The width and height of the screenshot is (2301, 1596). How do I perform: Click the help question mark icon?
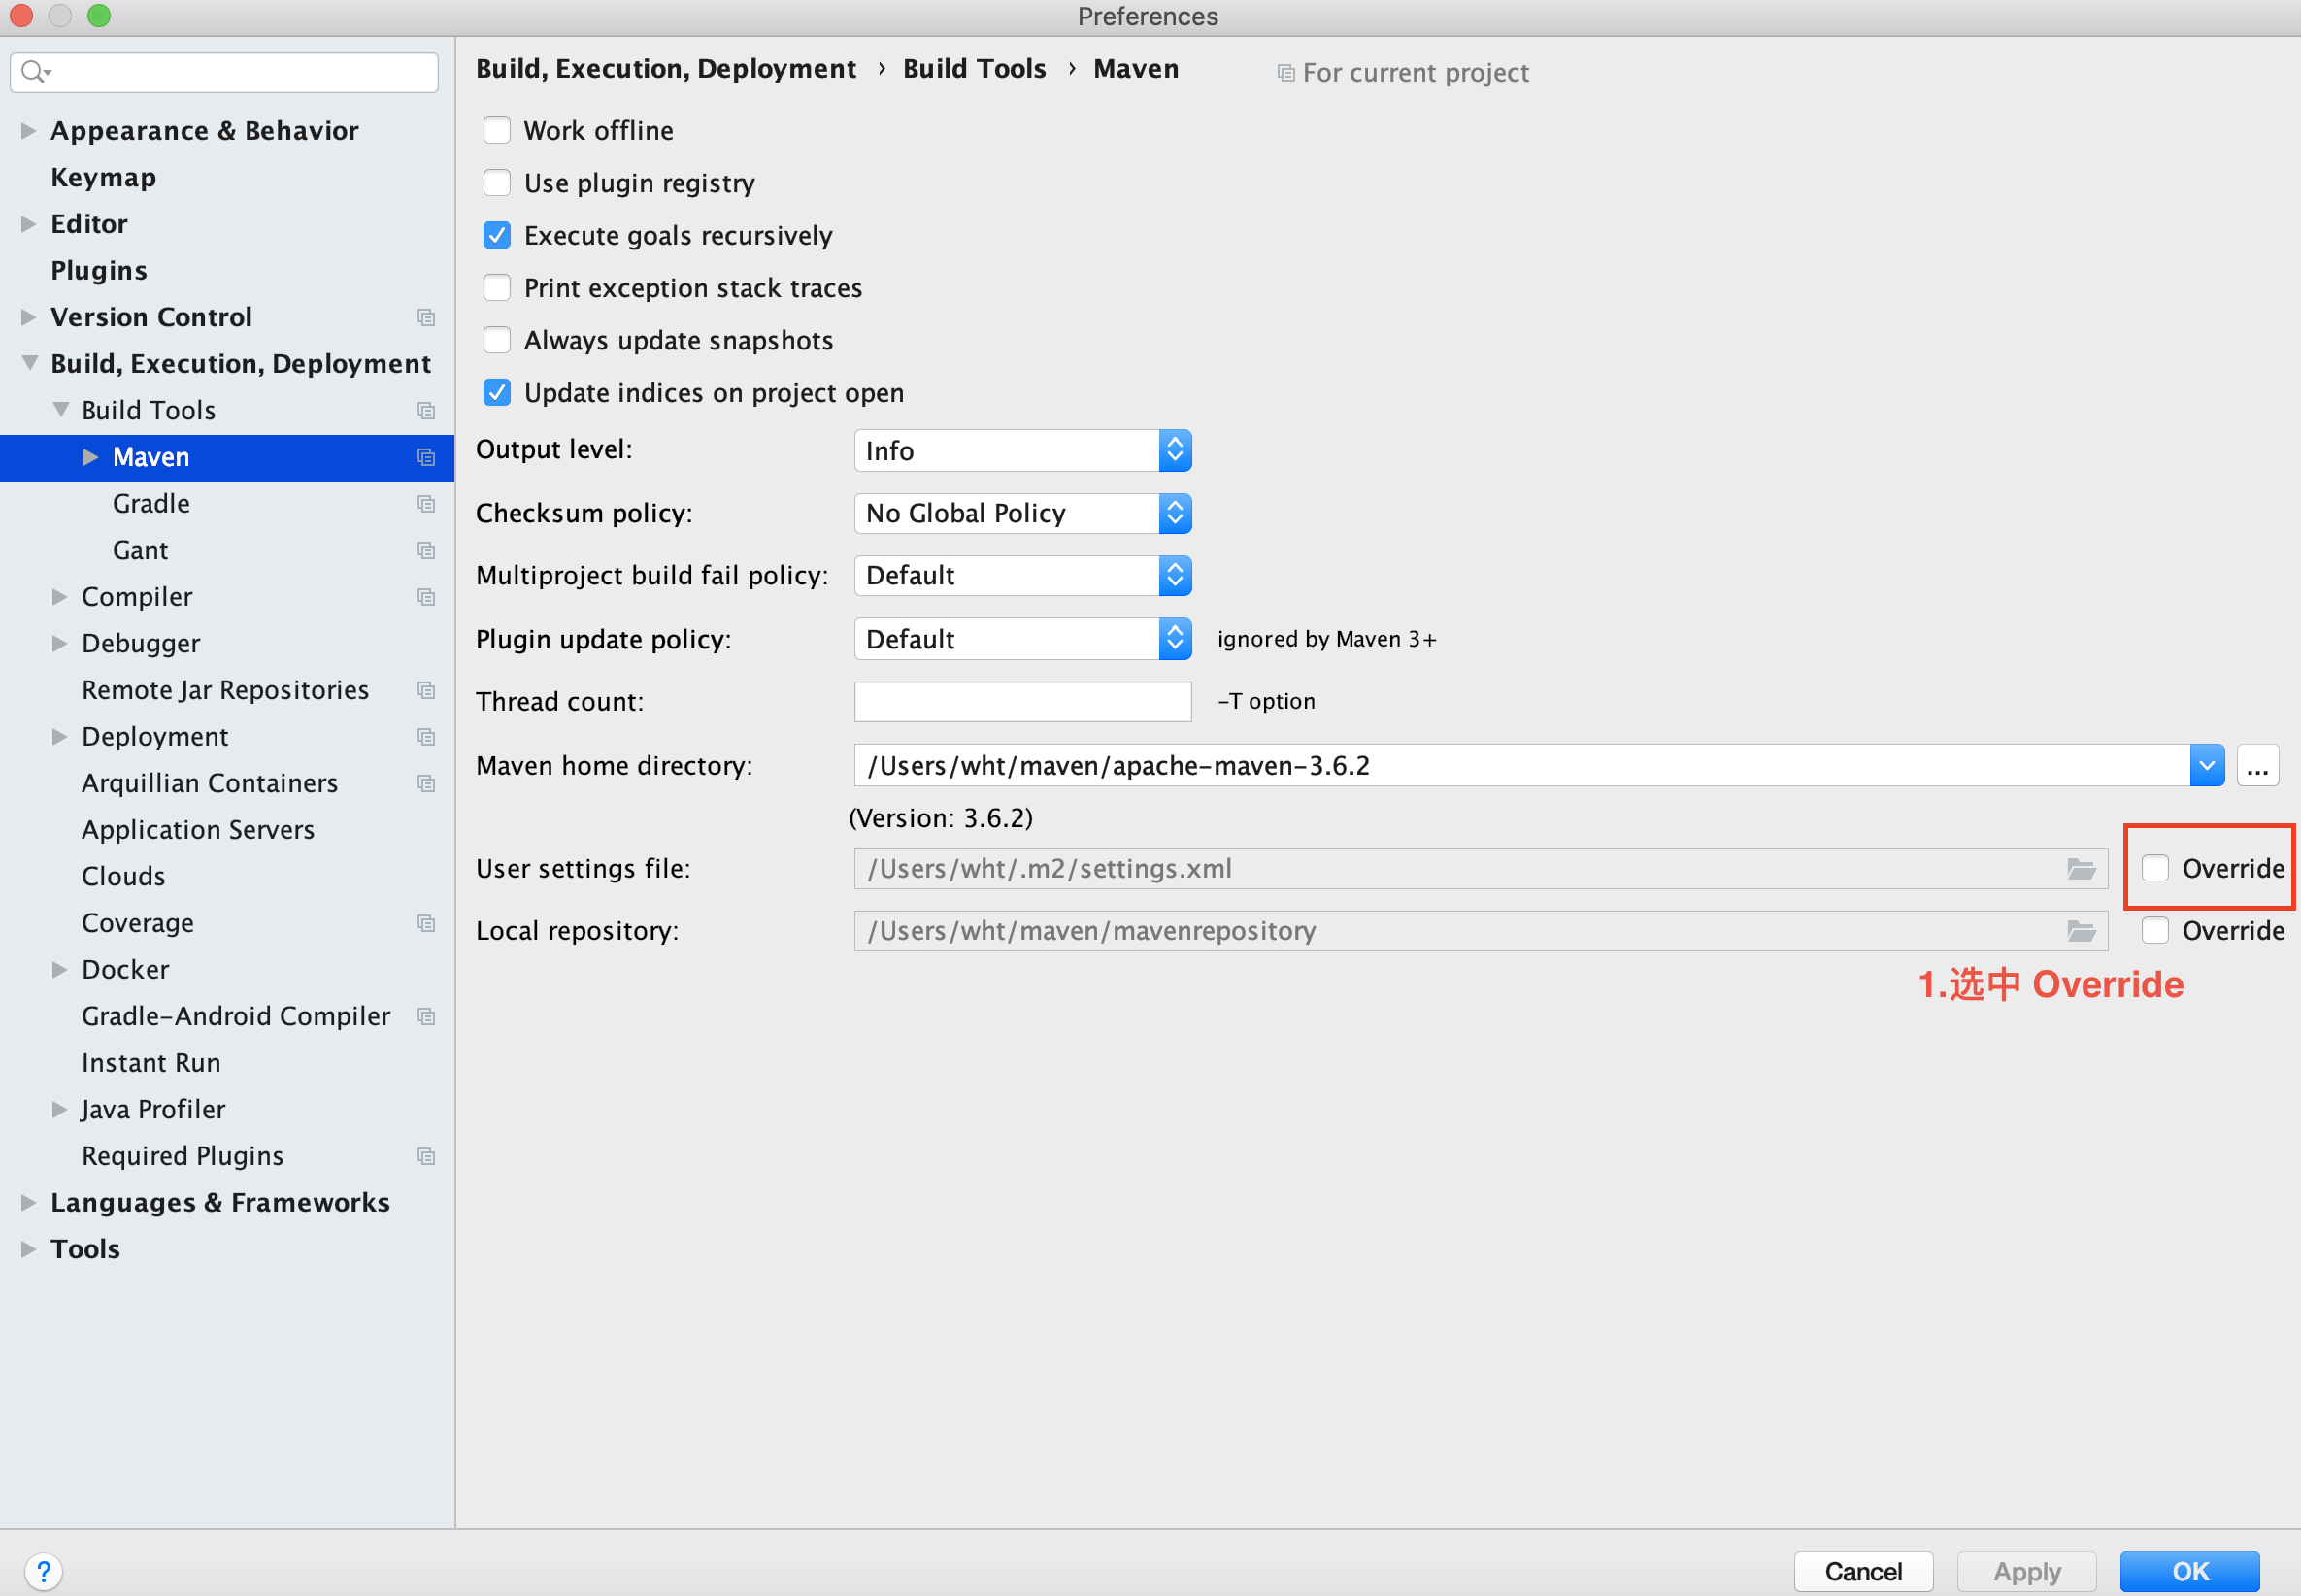pos(44,1571)
